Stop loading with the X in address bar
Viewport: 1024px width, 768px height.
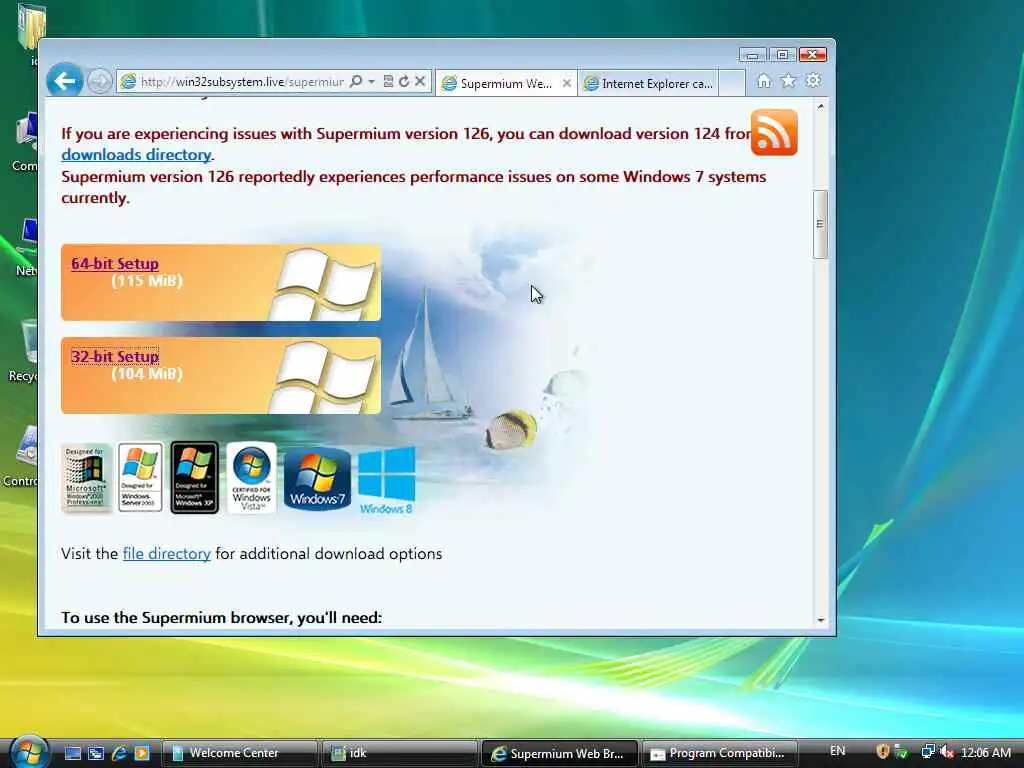coord(421,82)
